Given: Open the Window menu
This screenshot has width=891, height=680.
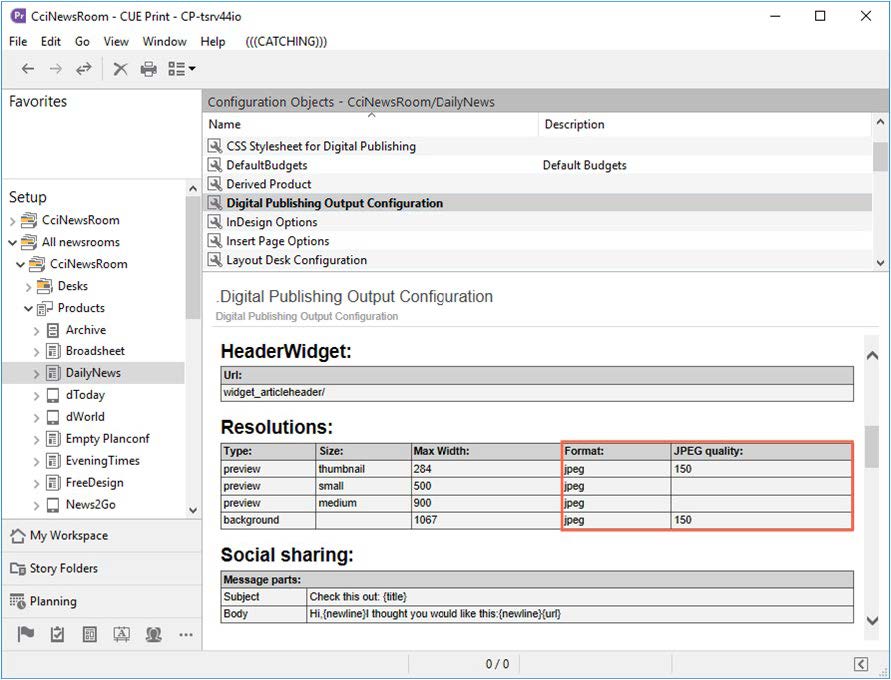Looking at the screenshot, I should click(164, 41).
